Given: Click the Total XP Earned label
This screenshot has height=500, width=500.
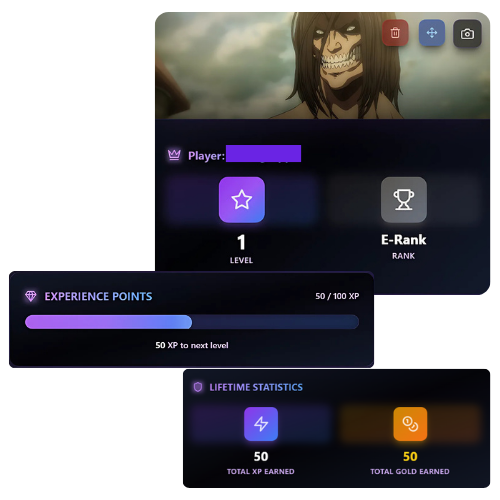Looking at the screenshot, I should click(261, 471).
